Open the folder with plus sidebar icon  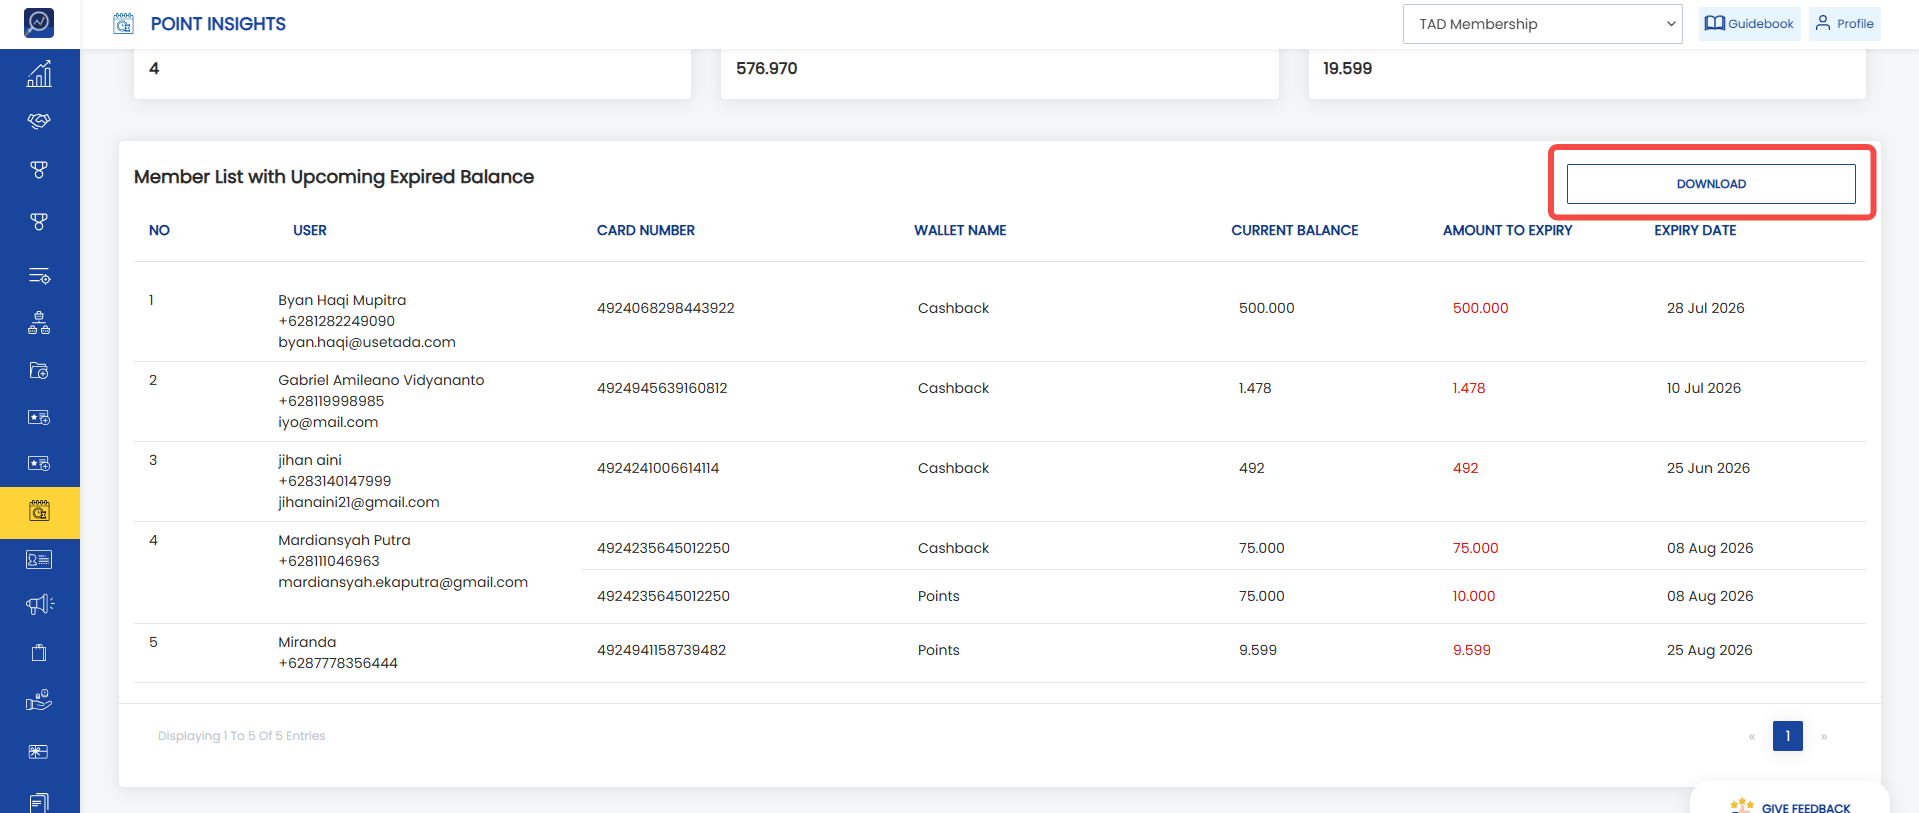tap(39, 371)
